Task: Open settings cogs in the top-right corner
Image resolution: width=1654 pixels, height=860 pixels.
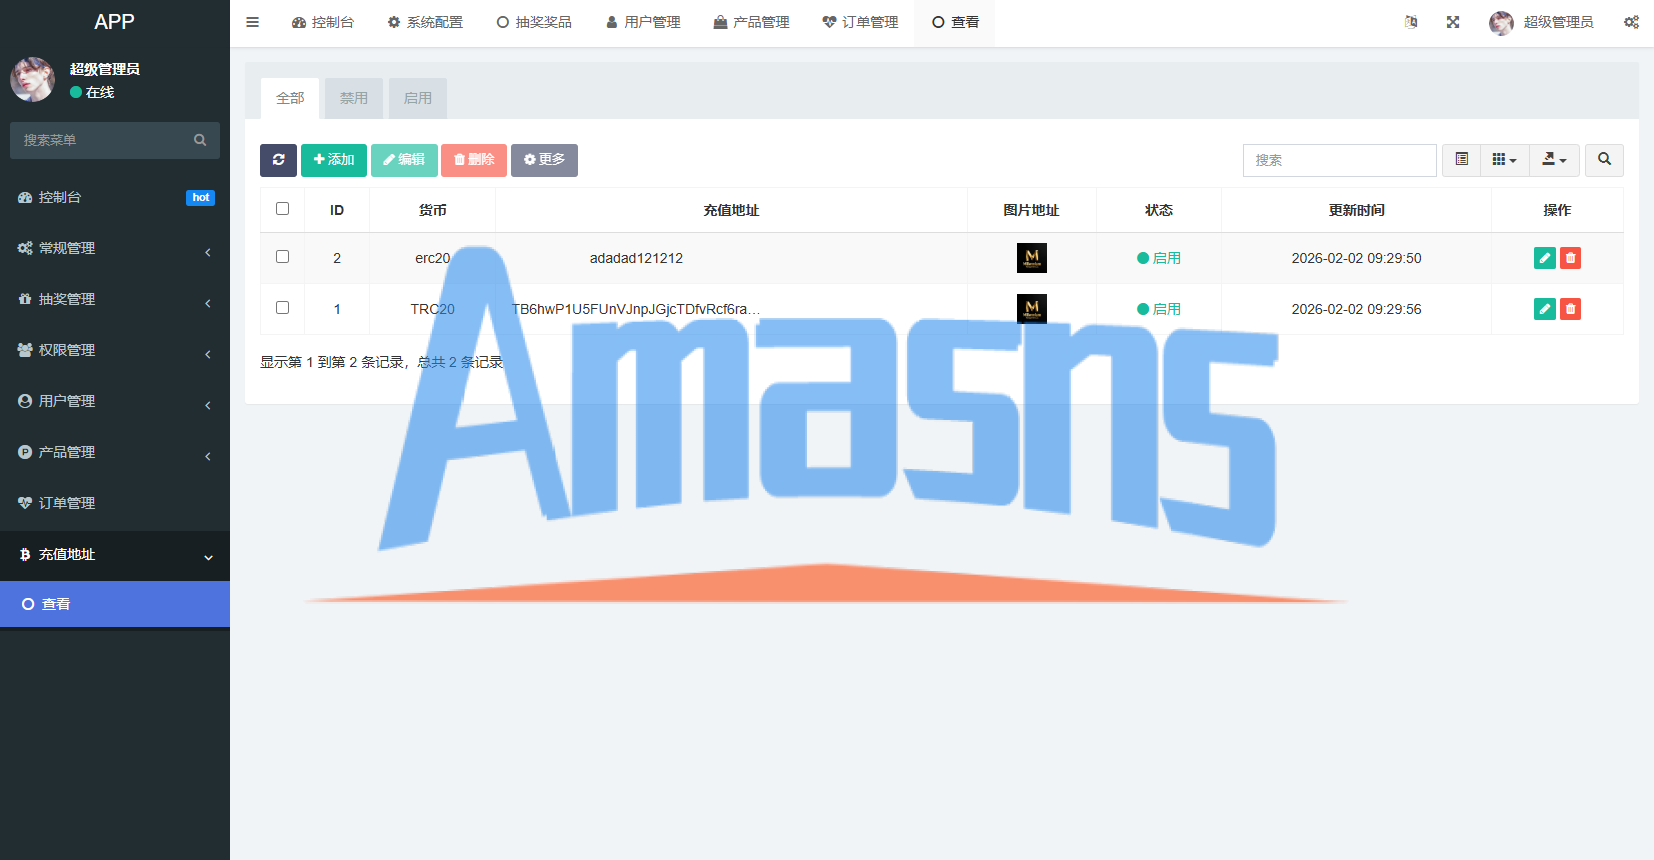Action: 1631,22
